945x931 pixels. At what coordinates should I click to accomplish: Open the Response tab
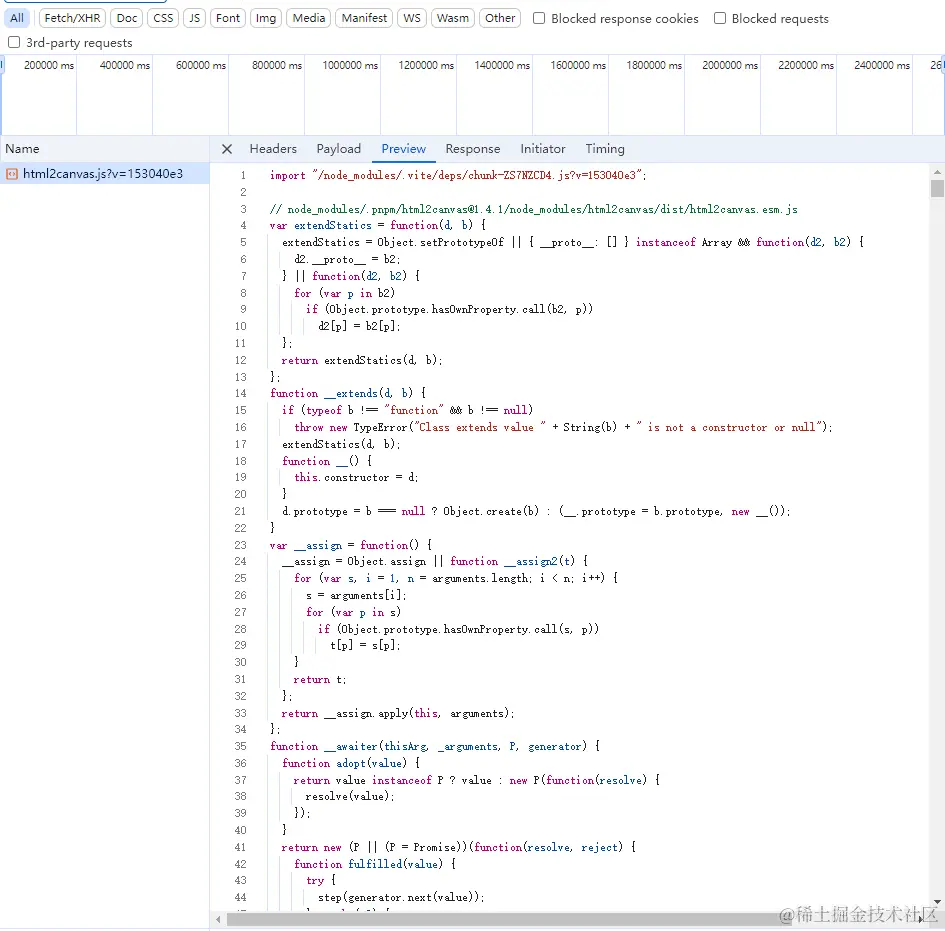tap(472, 149)
